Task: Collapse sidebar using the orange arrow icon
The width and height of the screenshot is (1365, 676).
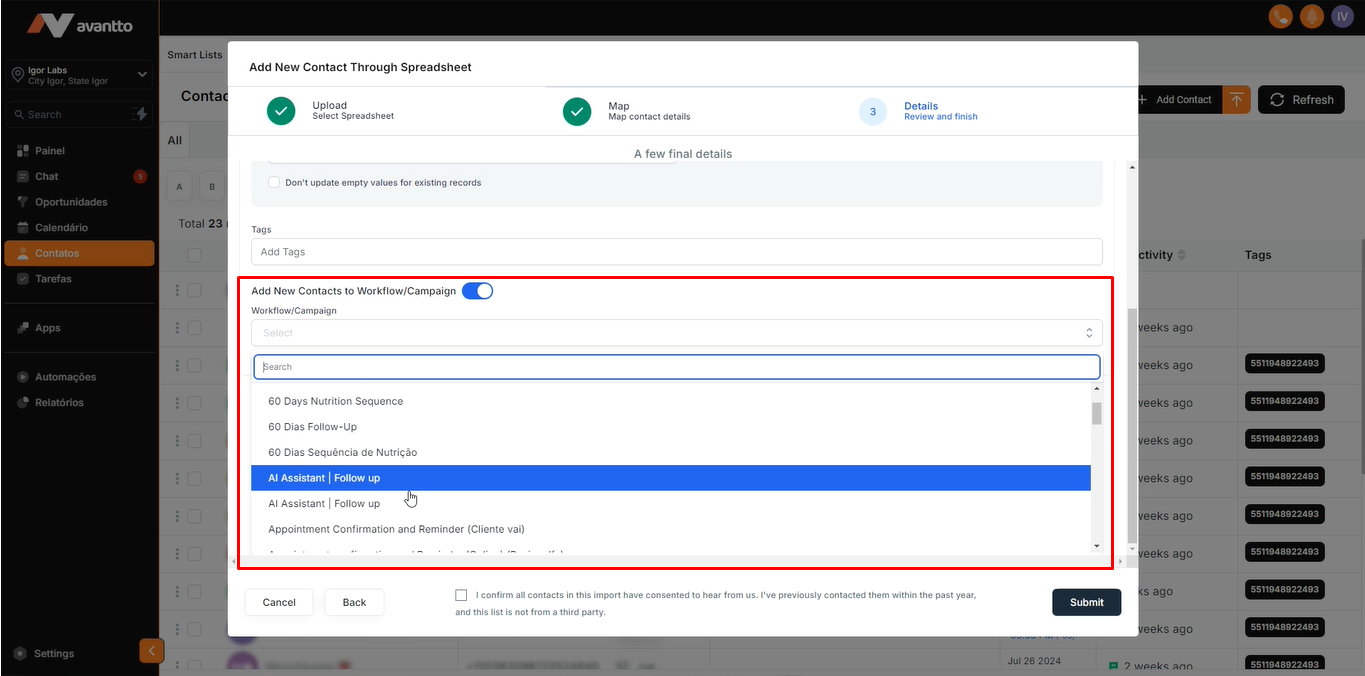Action: click(151, 651)
